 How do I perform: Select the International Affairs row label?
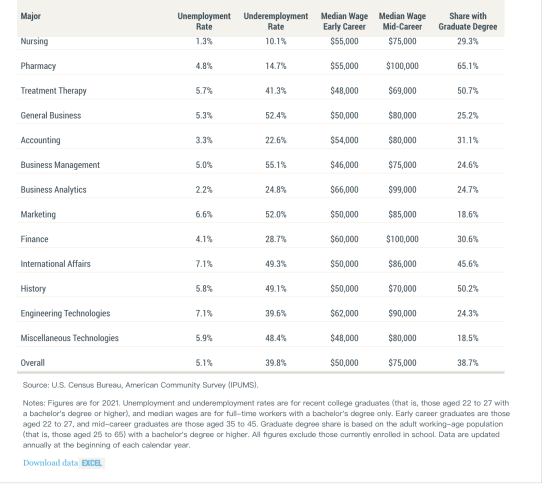click(x=55, y=264)
